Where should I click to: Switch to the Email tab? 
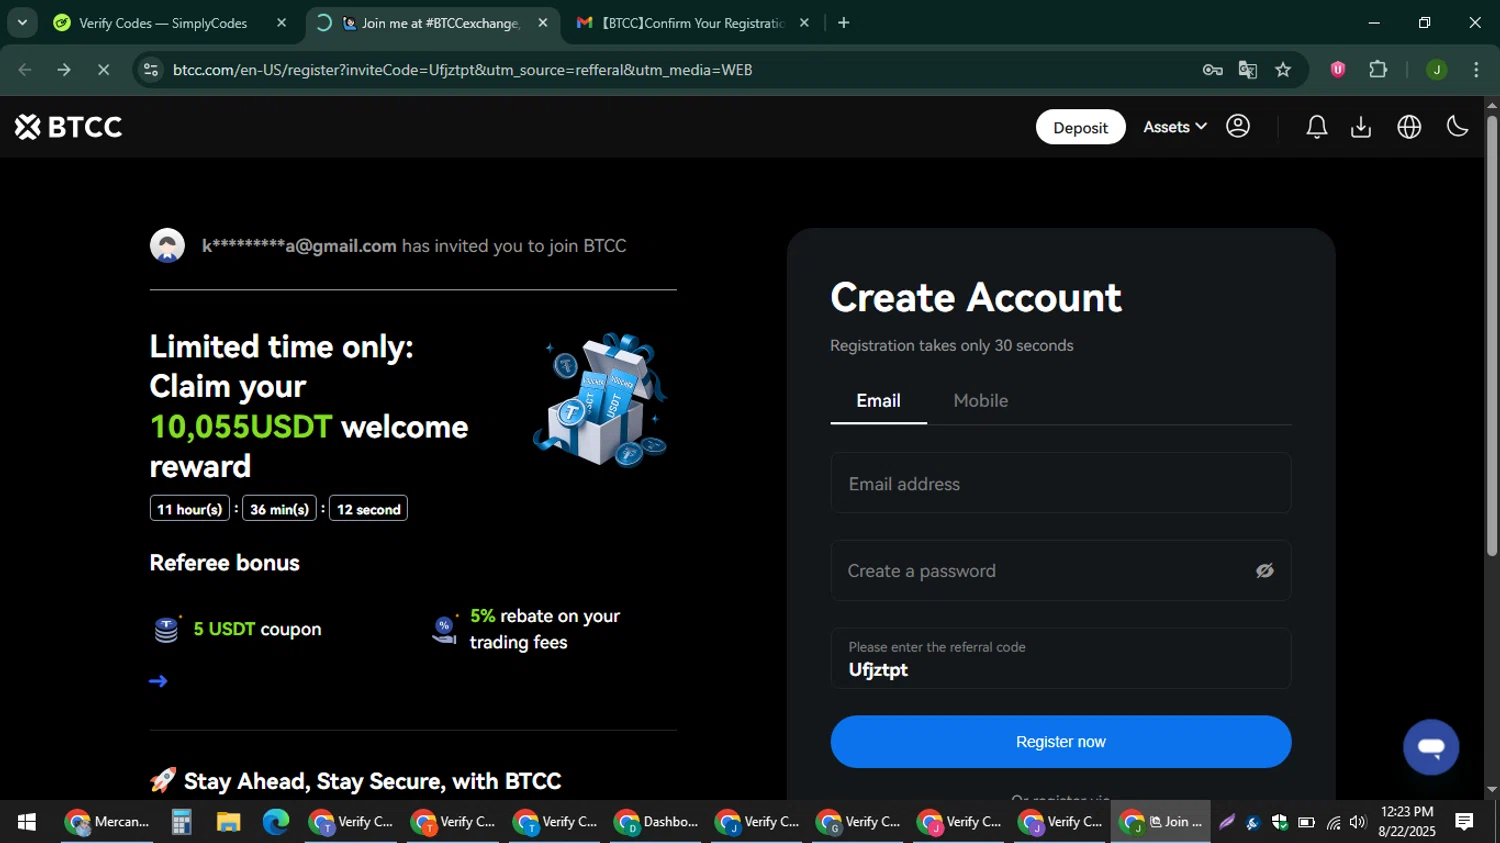coord(878,401)
